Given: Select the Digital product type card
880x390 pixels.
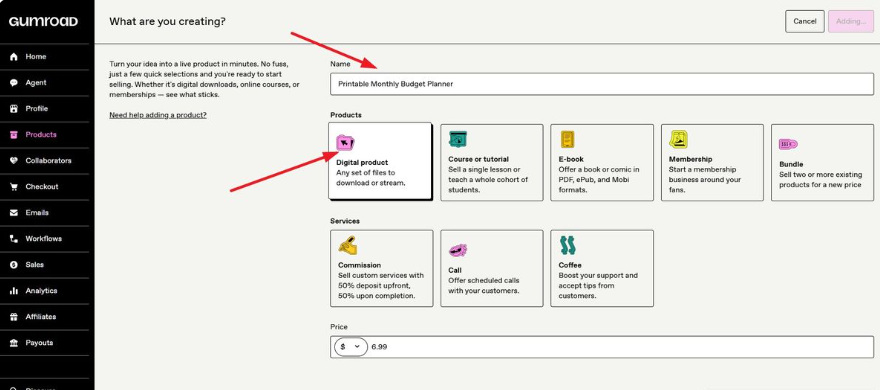Looking at the screenshot, I should point(380,161).
